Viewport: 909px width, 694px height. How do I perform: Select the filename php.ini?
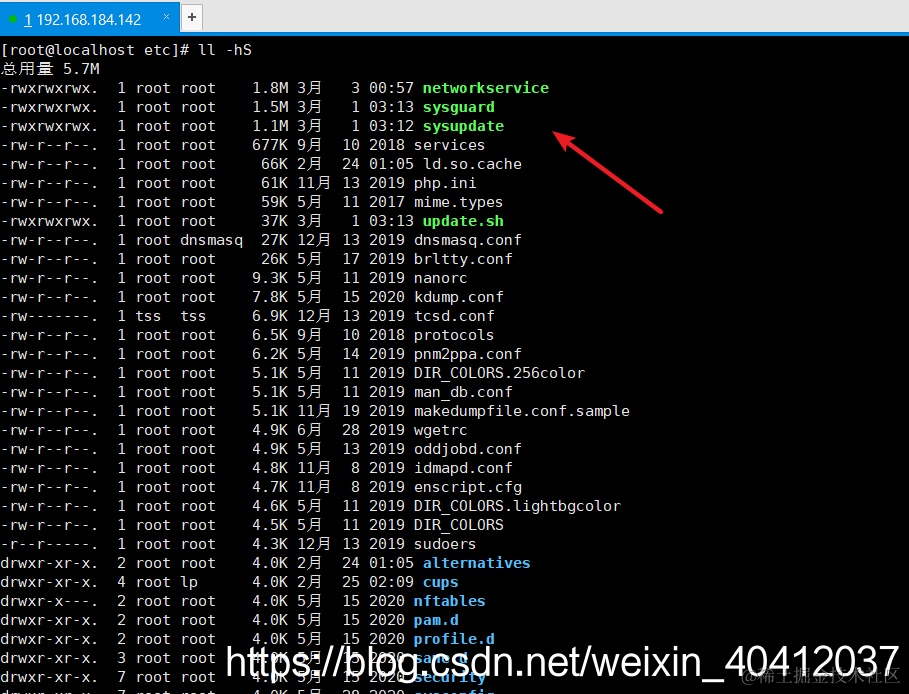coord(445,183)
